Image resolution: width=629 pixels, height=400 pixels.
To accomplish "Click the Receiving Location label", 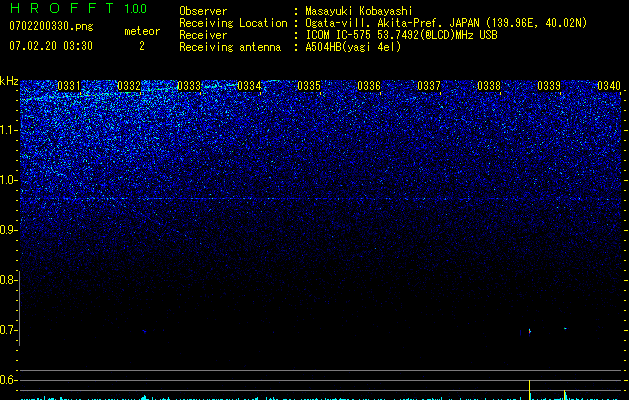I will tap(233, 23).
